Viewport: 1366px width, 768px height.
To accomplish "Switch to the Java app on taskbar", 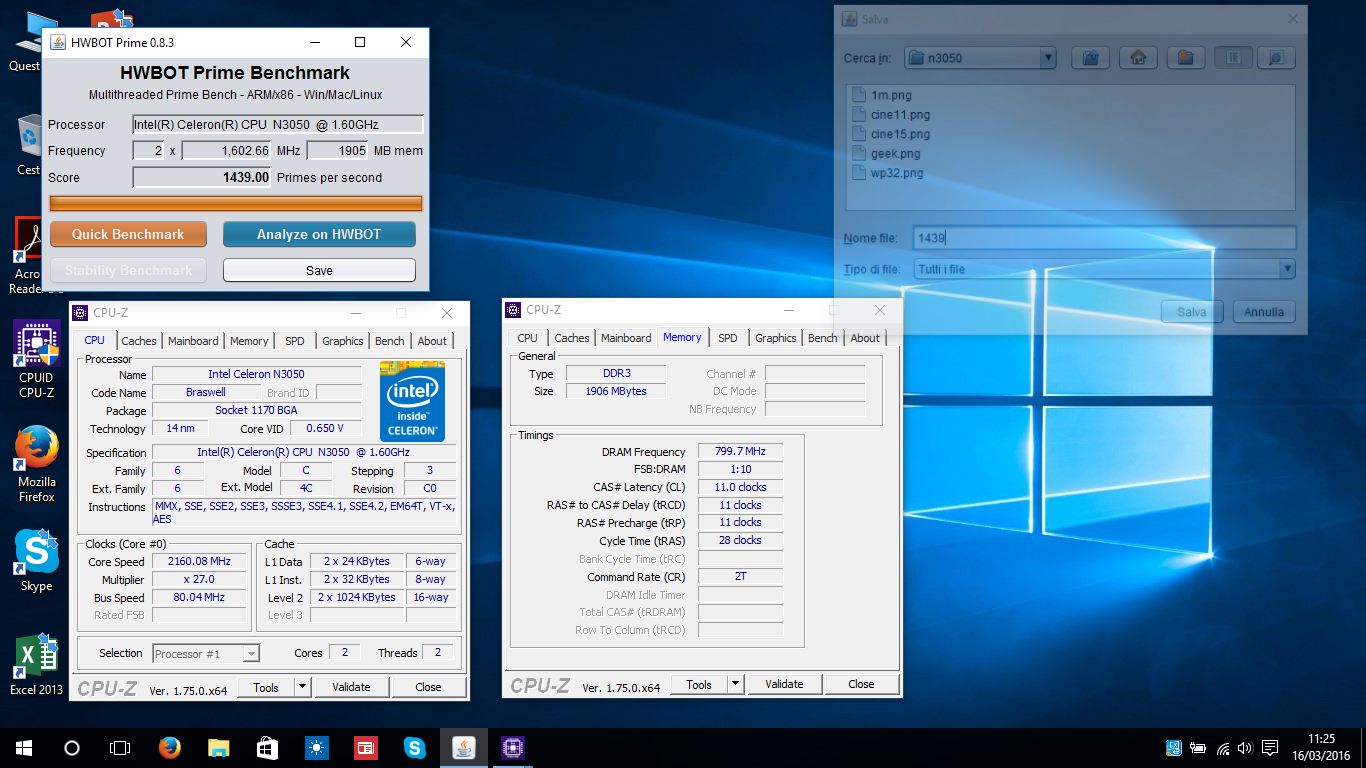I will 463,748.
